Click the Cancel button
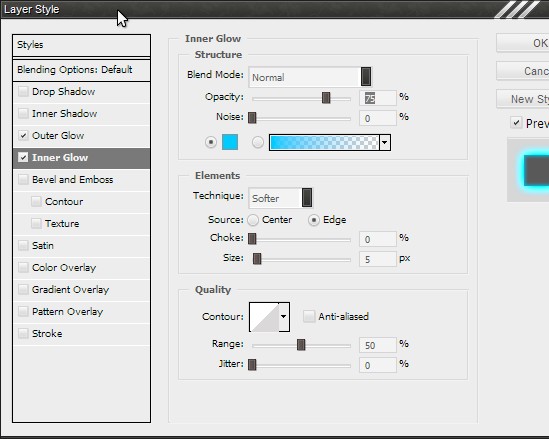The image size is (549, 439). pyautogui.click(x=523, y=71)
